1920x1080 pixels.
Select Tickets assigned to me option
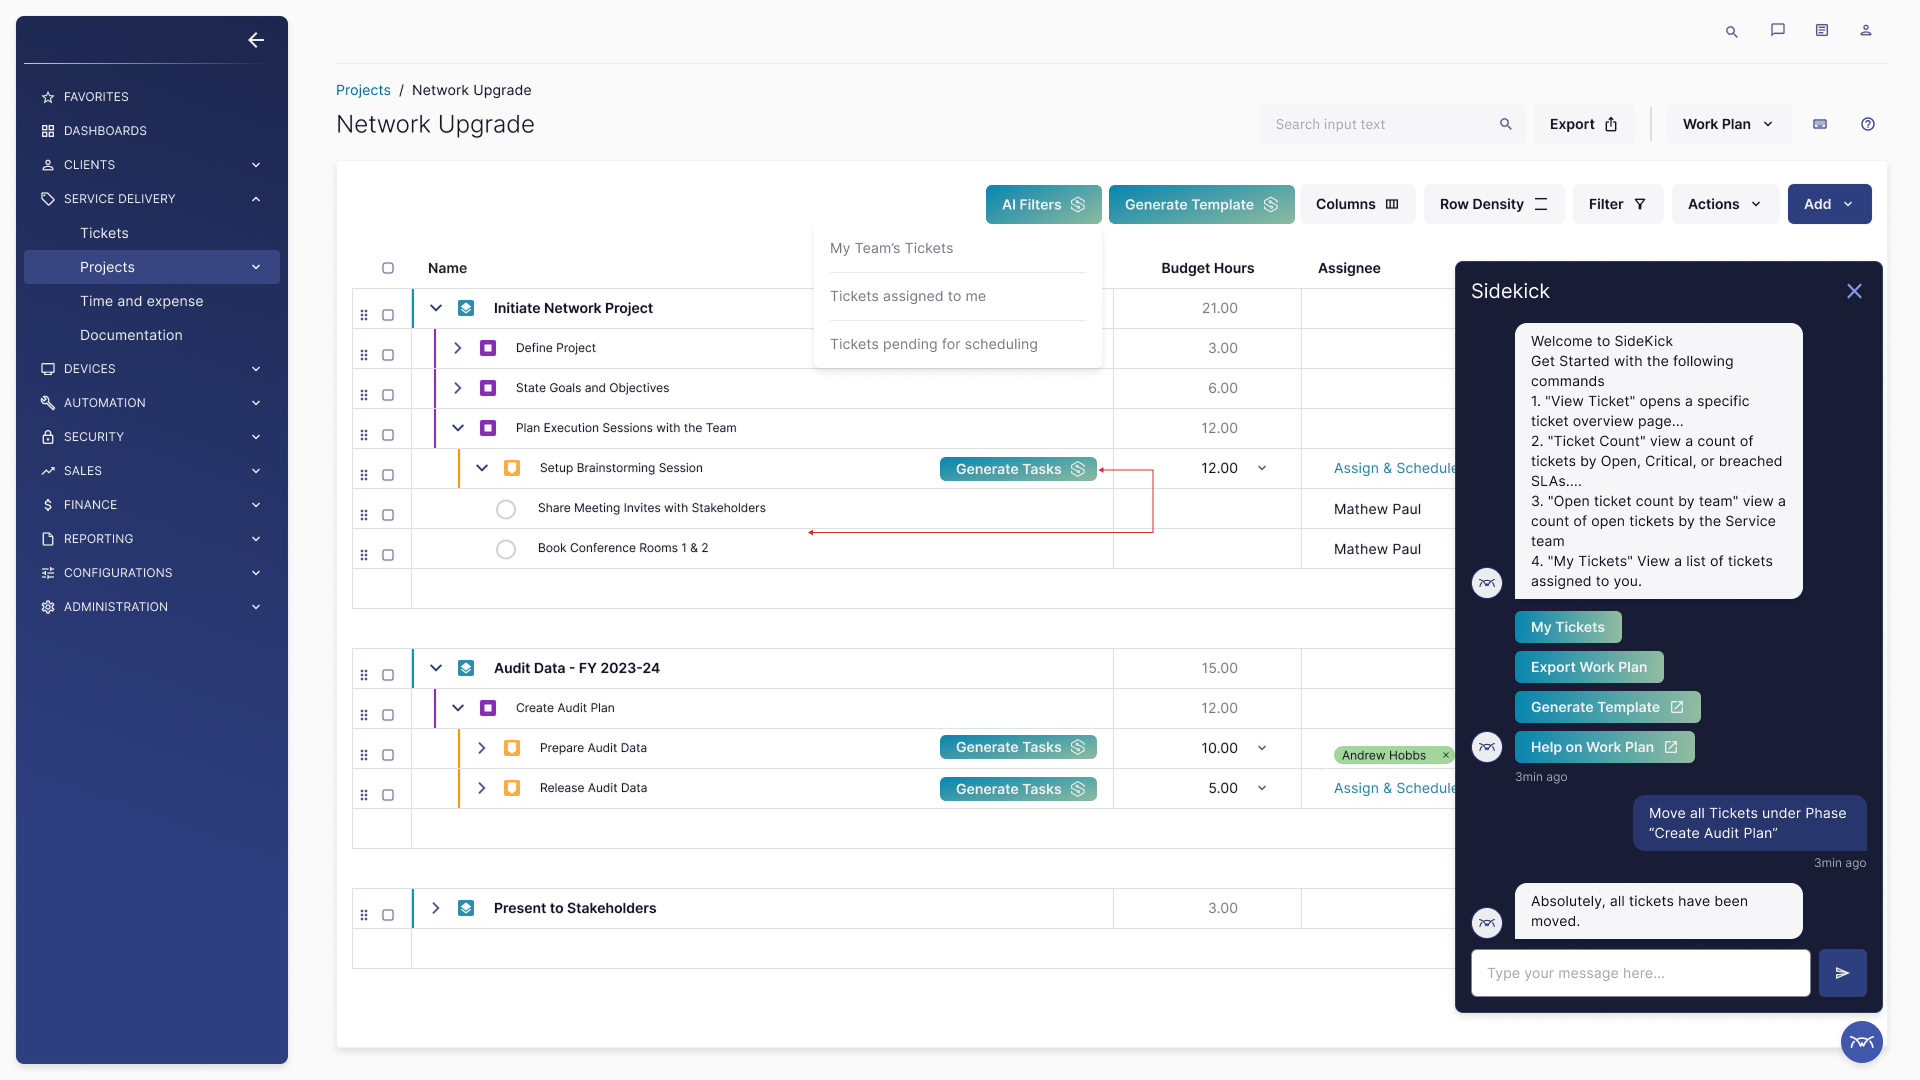[907, 296]
